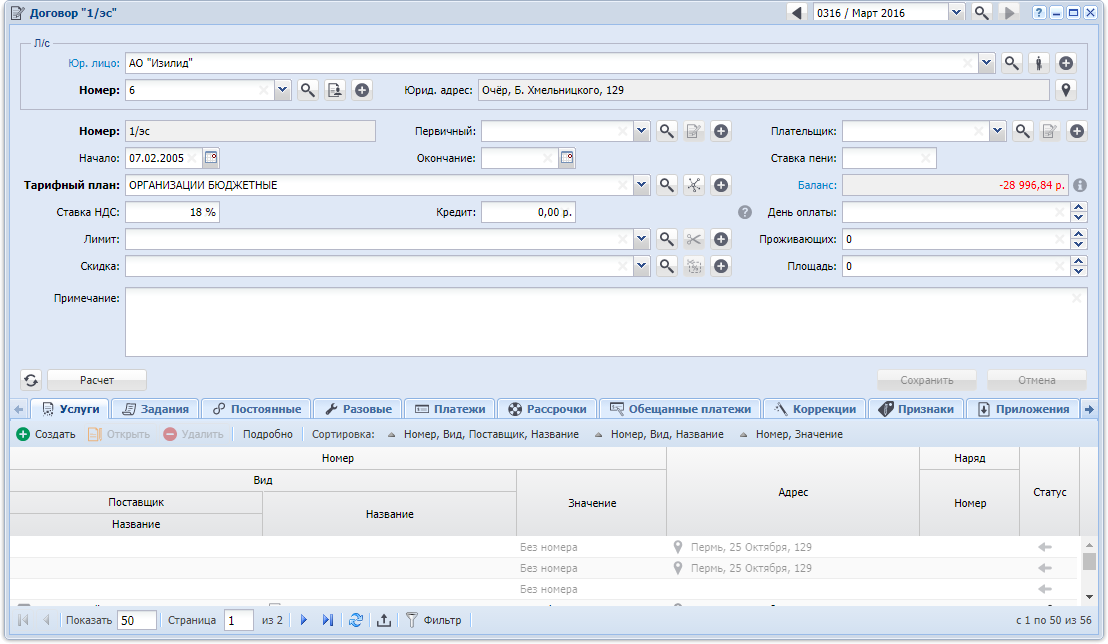Expand Лимит dropdown arrow
This screenshot has width=1108, height=644.
click(642, 239)
